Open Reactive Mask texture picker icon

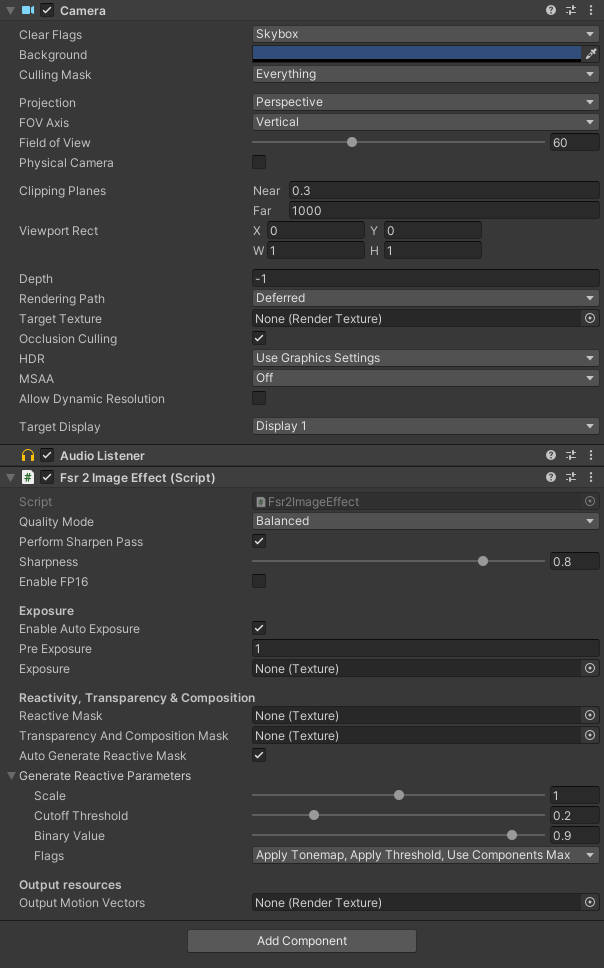(x=590, y=715)
